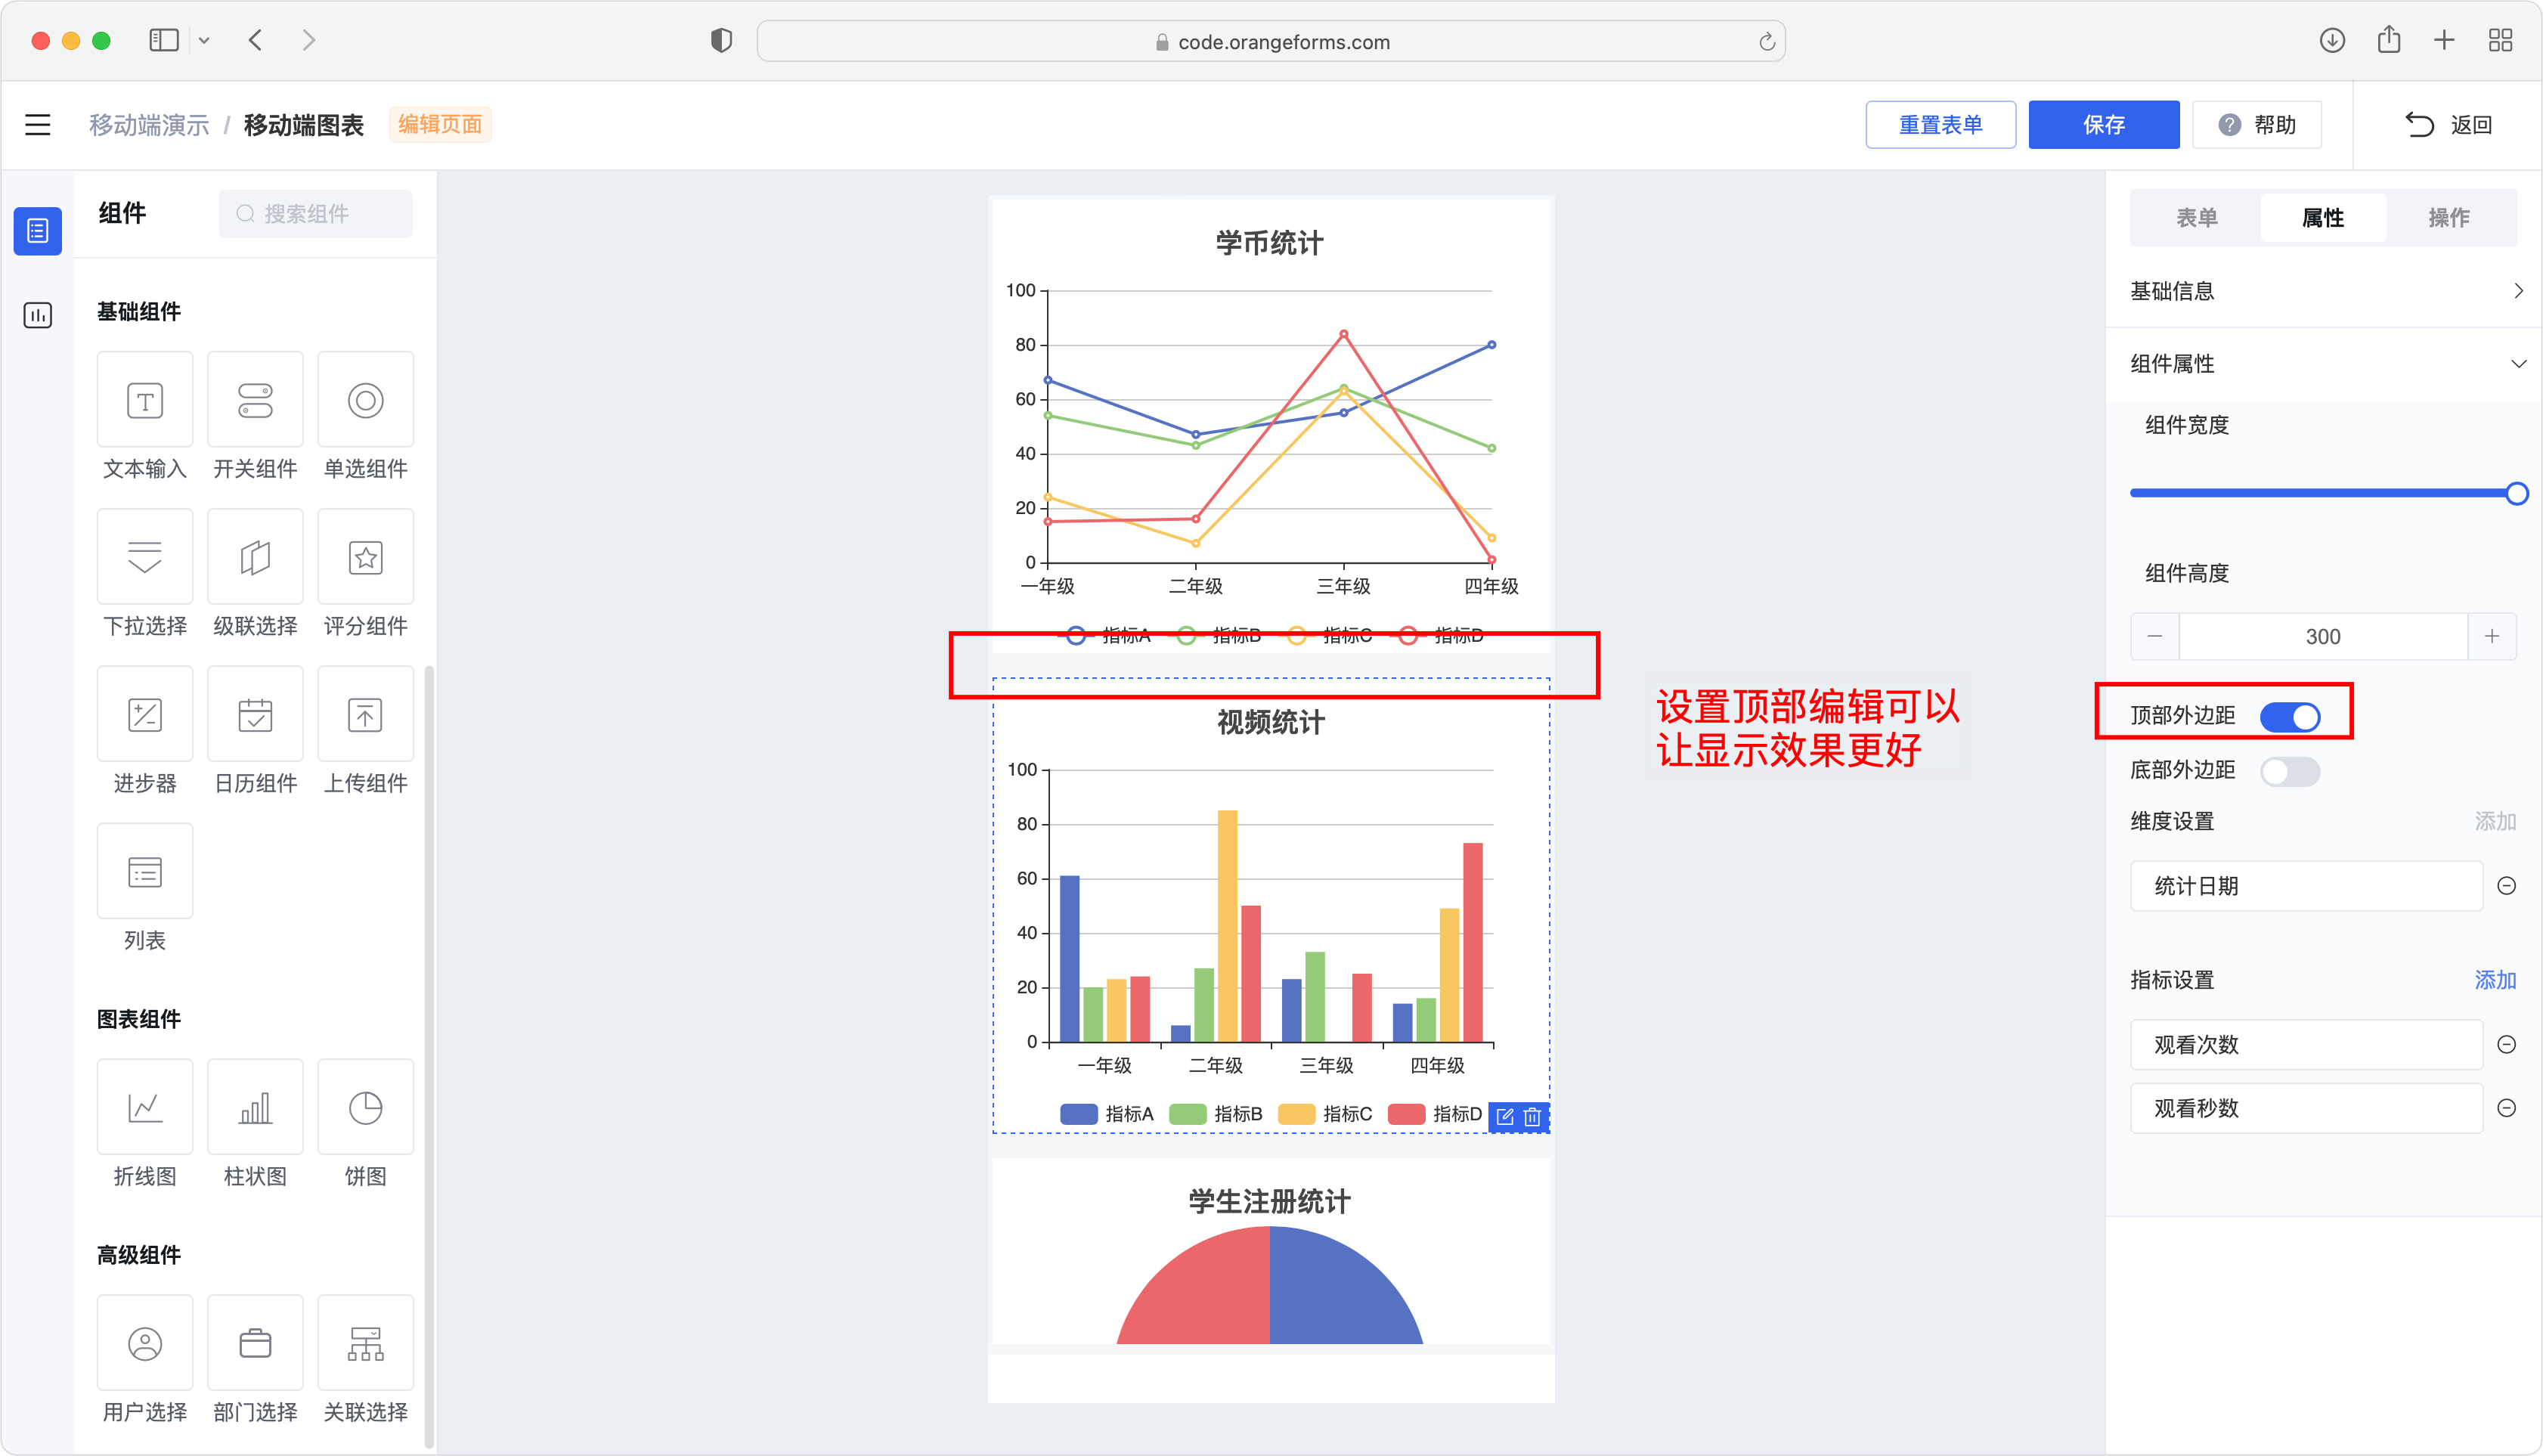The height and width of the screenshot is (1456, 2543).
Task: Click the 保存 save button
Action: pos(2104,125)
